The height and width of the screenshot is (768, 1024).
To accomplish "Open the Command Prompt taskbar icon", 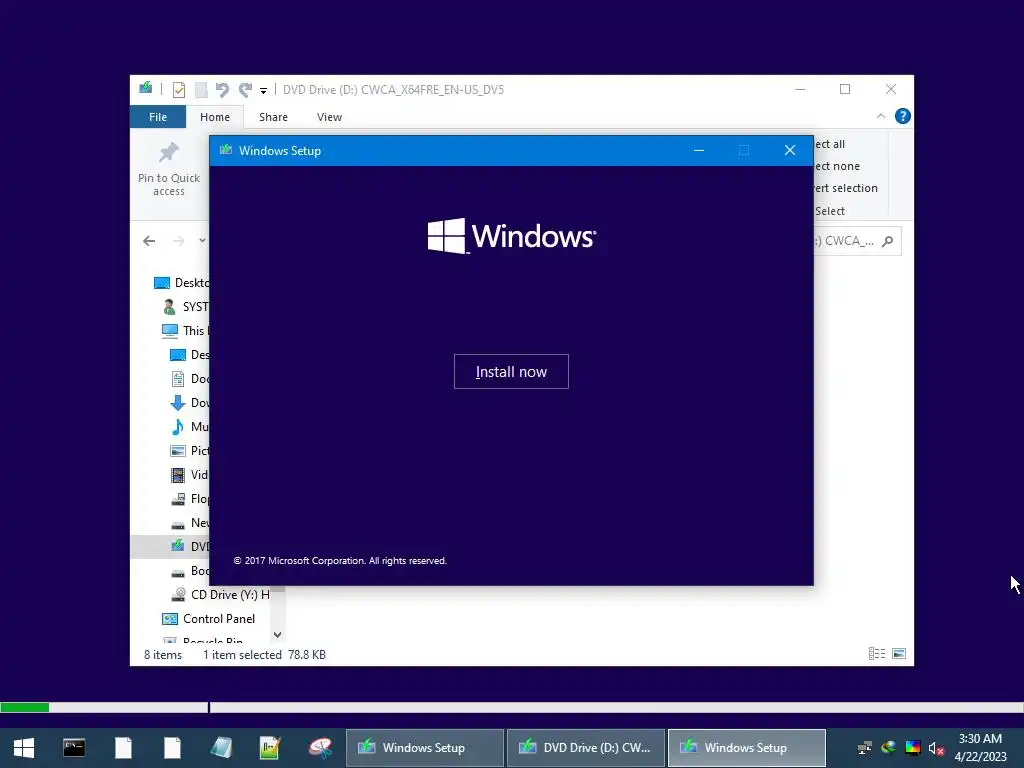I will click(74, 748).
